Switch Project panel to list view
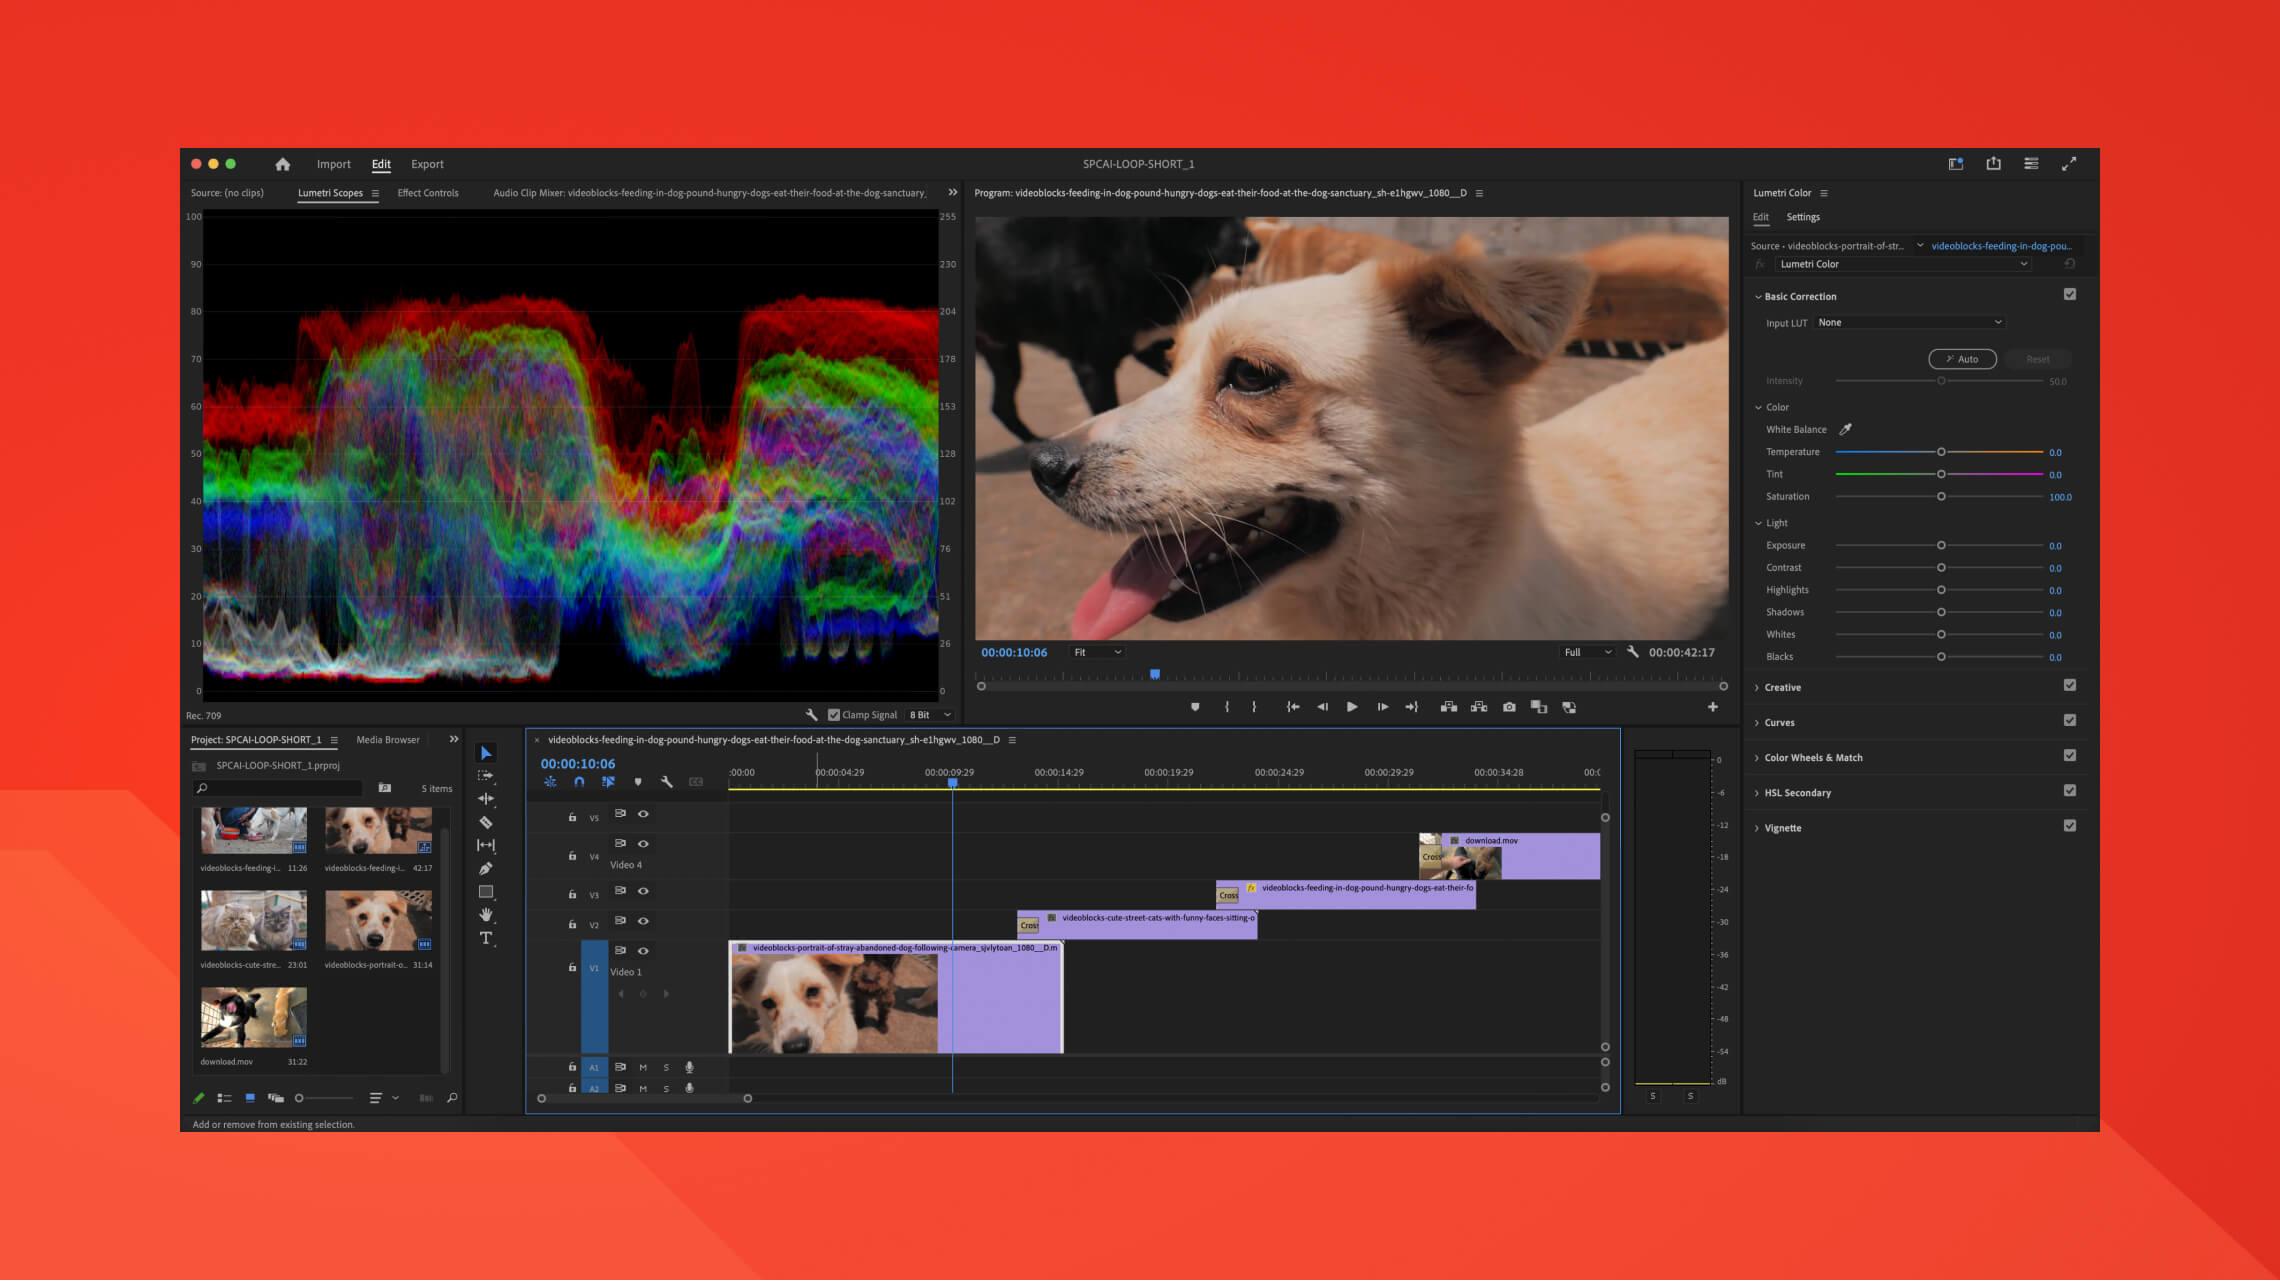The height and width of the screenshot is (1281, 2280). (x=224, y=1098)
